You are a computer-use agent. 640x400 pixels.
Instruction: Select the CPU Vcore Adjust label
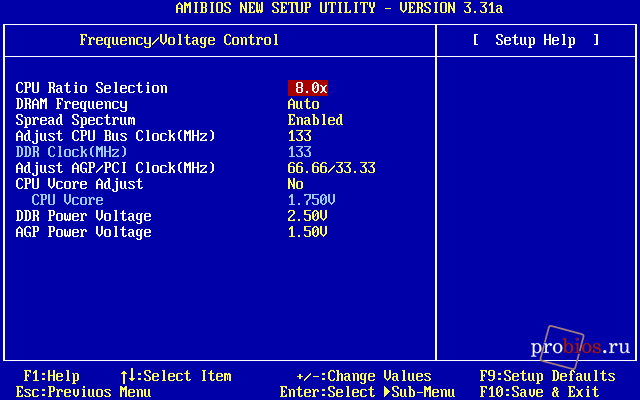pos(80,184)
